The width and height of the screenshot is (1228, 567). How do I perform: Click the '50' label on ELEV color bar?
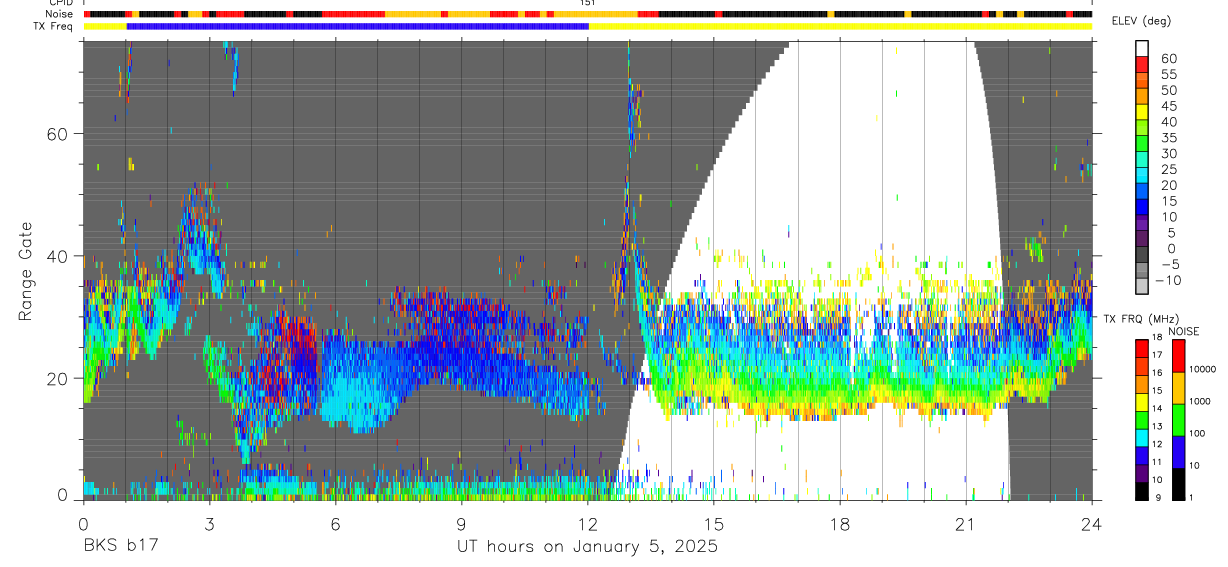[x=1167, y=90]
